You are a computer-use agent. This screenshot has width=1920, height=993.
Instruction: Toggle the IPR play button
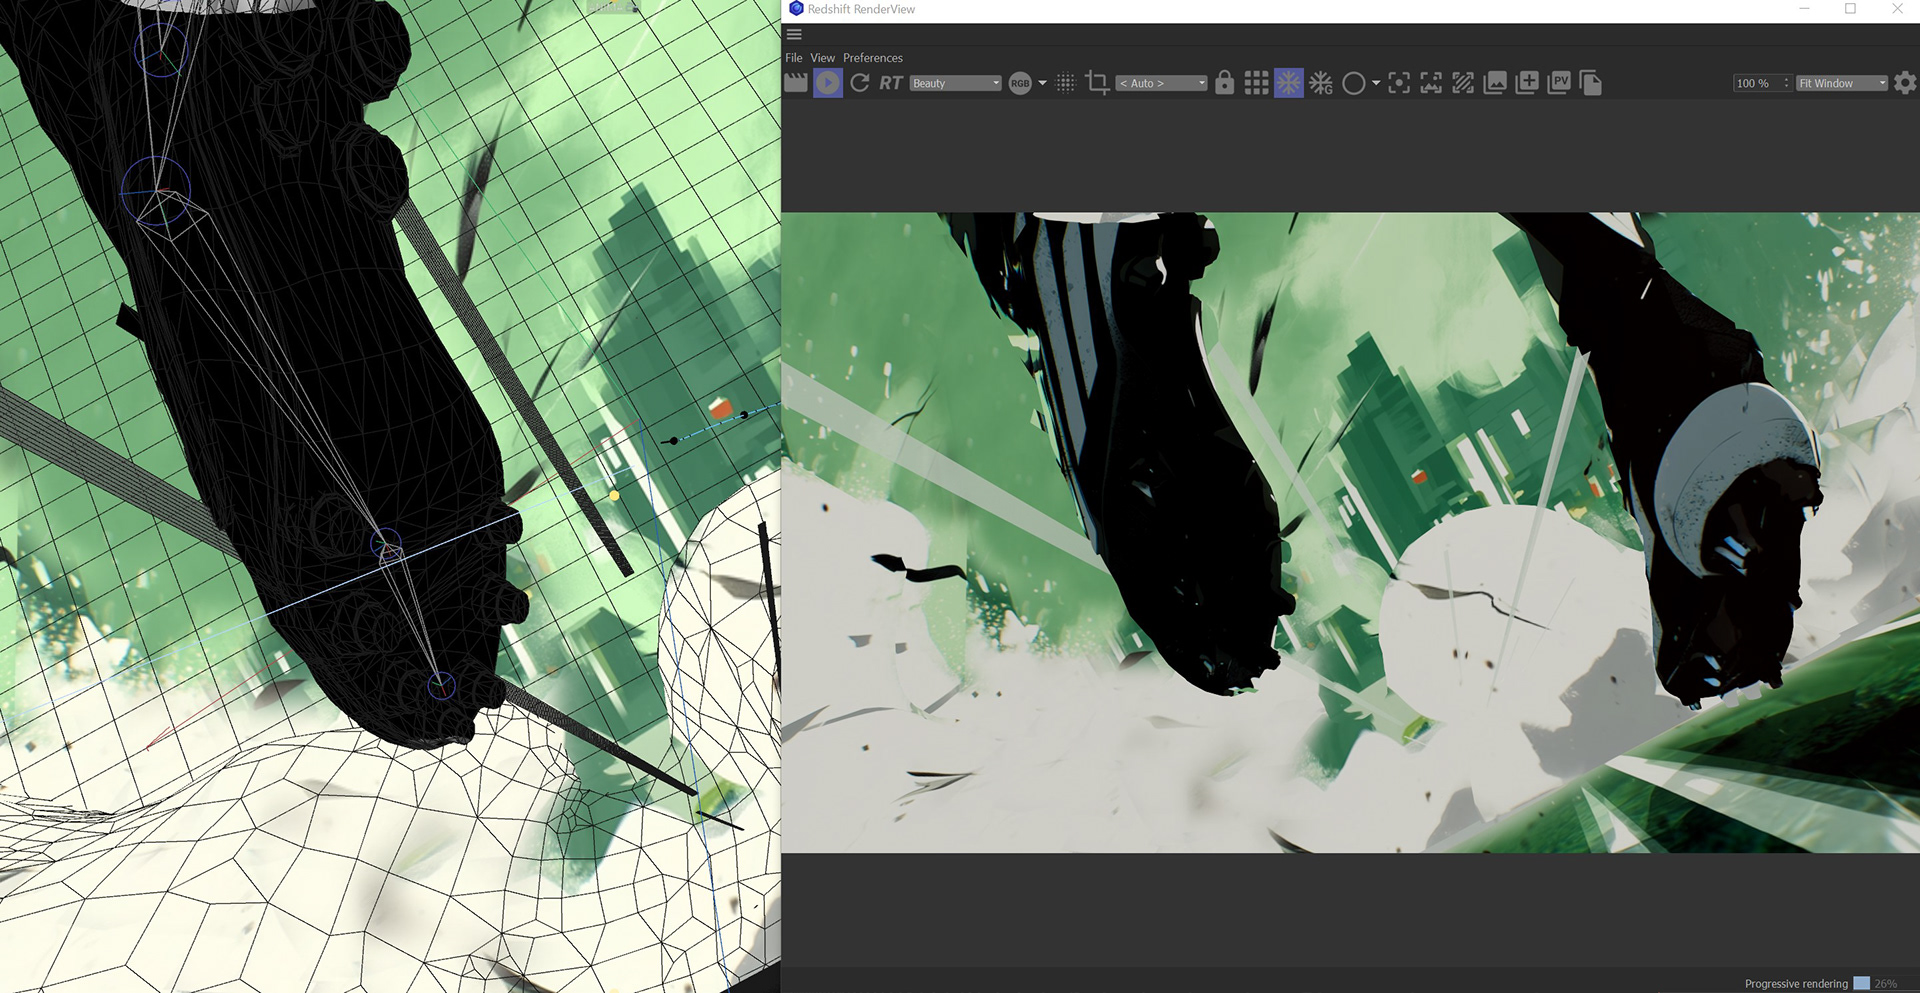click(x=828, y=83)
